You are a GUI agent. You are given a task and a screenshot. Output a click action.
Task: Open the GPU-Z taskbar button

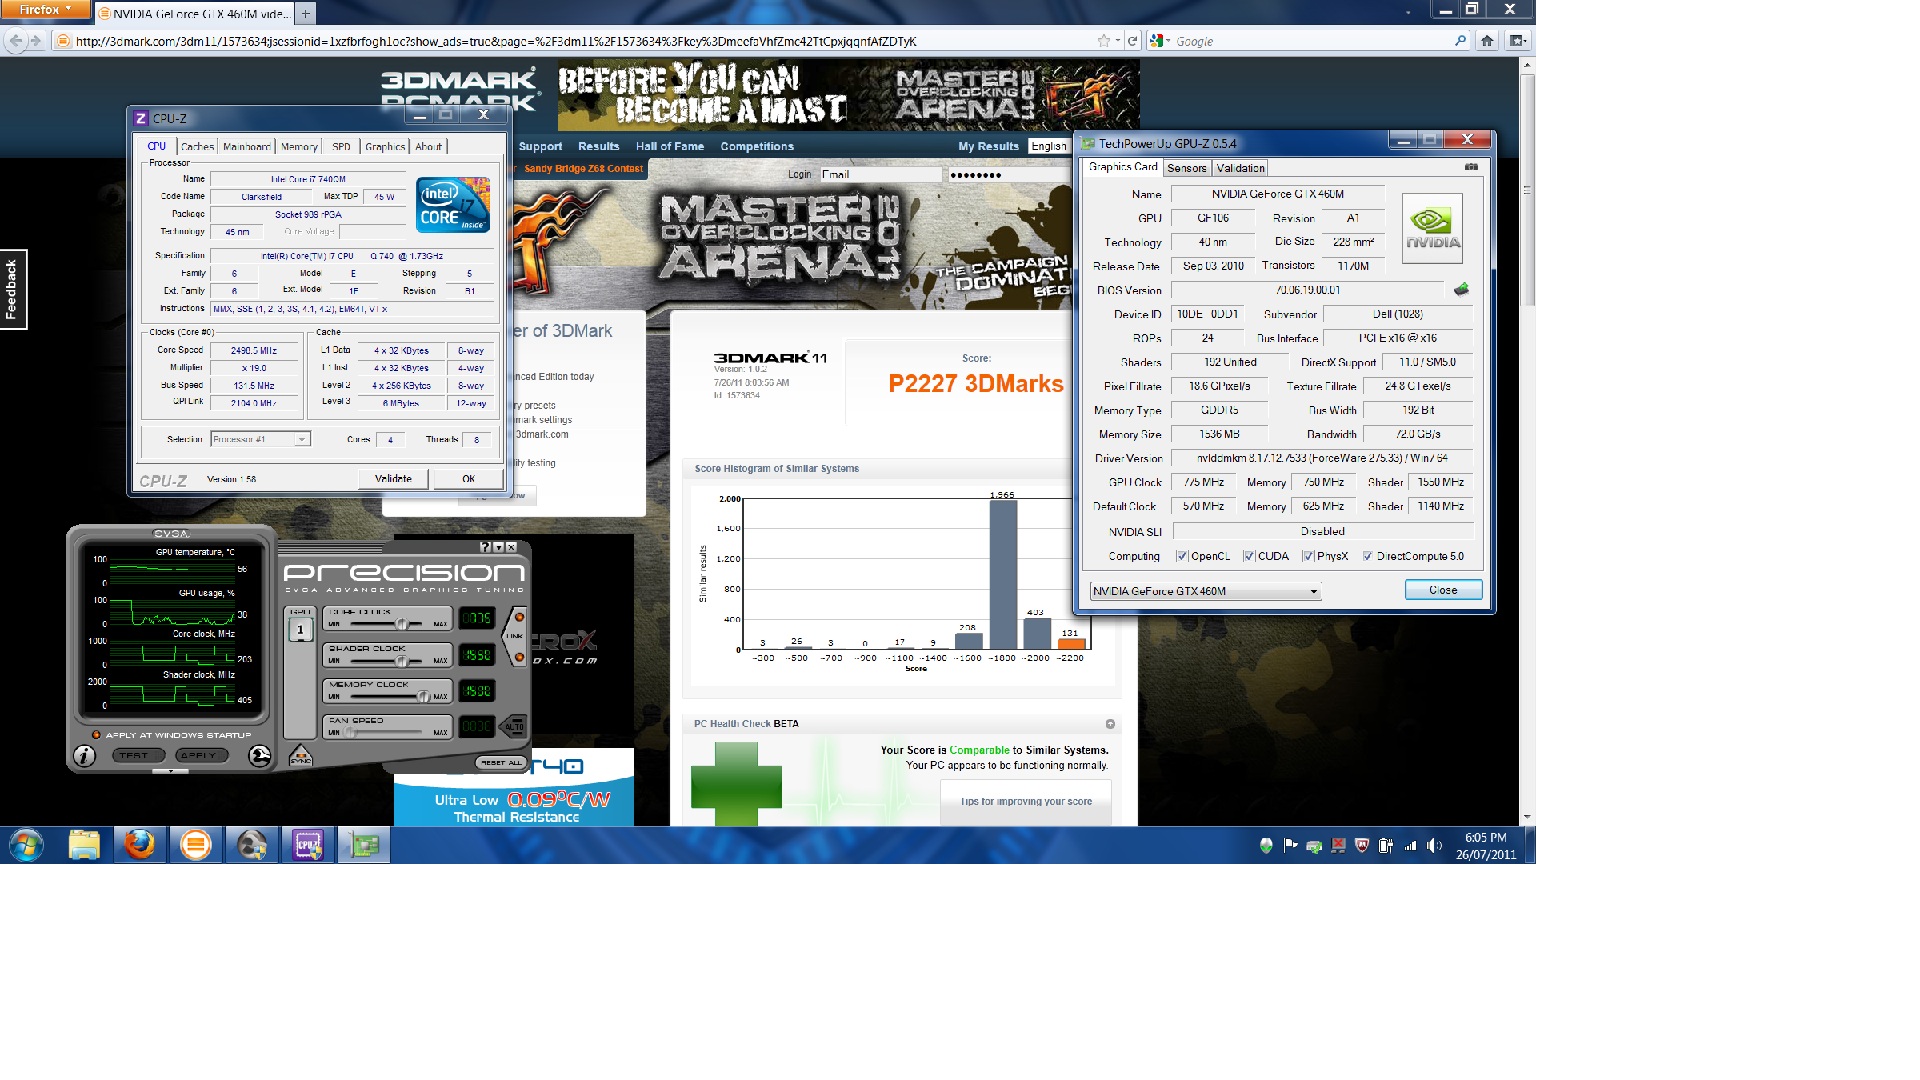[364, 845]
